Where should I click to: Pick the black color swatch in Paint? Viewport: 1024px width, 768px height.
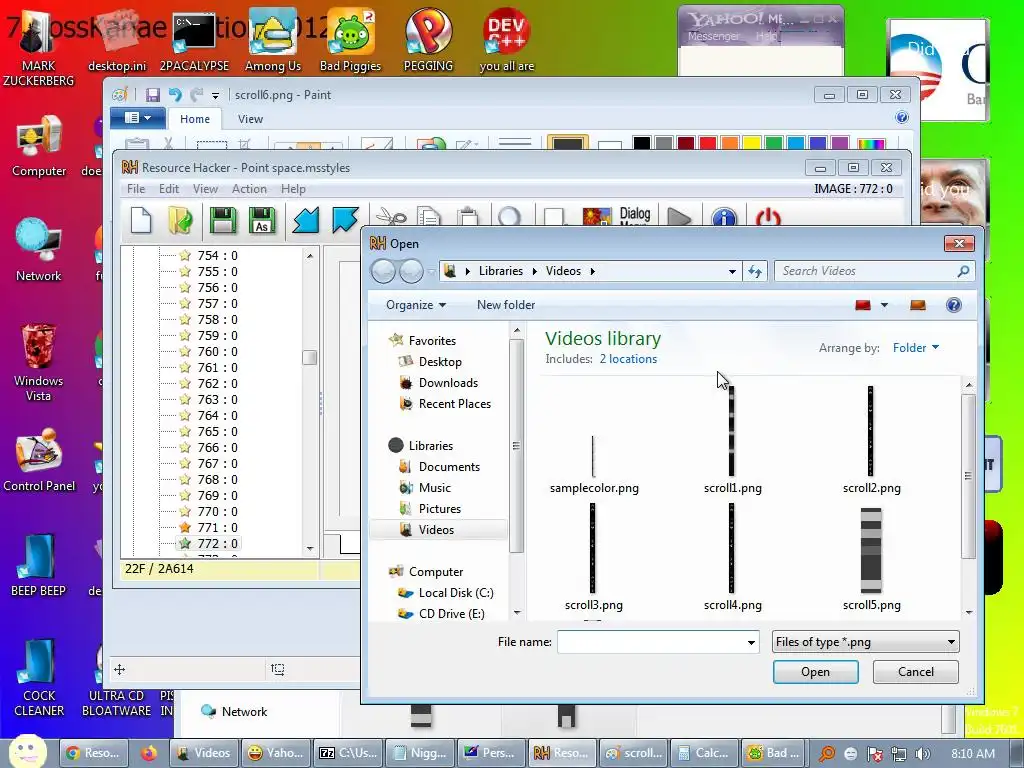pos(641,143)
